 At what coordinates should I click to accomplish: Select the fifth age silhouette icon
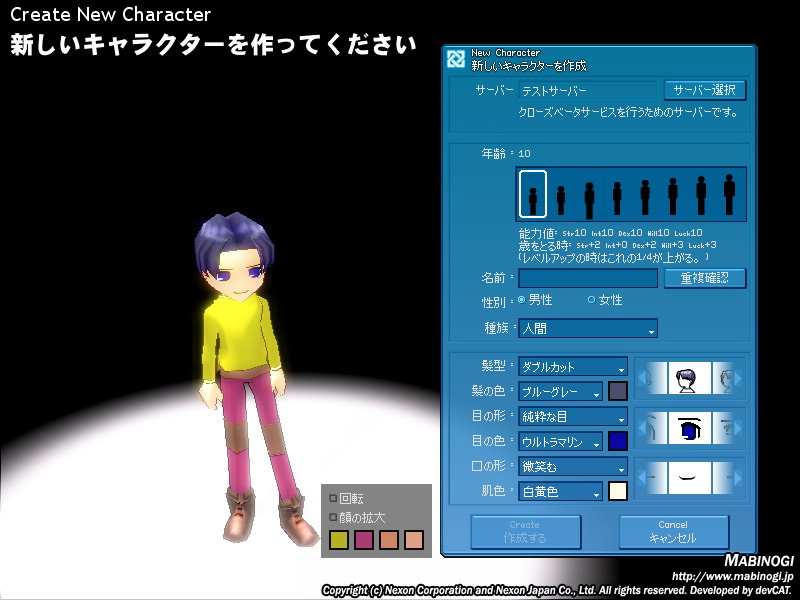click(x=645, y=197)
